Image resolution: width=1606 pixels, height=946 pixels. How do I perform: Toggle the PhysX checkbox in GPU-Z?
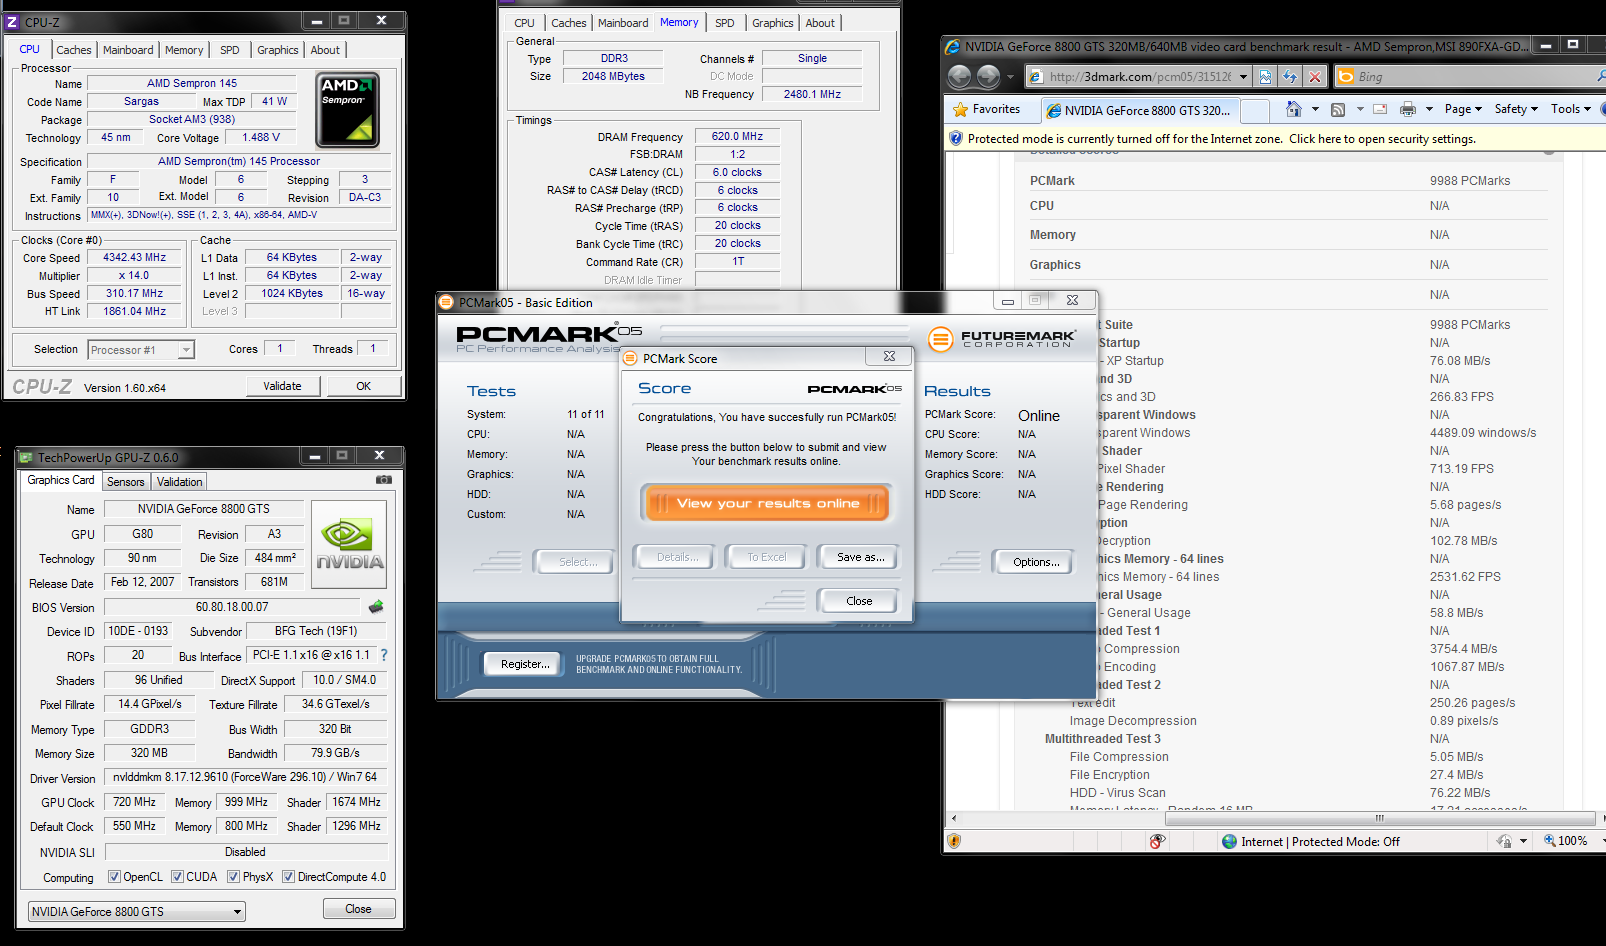(233, 877)
